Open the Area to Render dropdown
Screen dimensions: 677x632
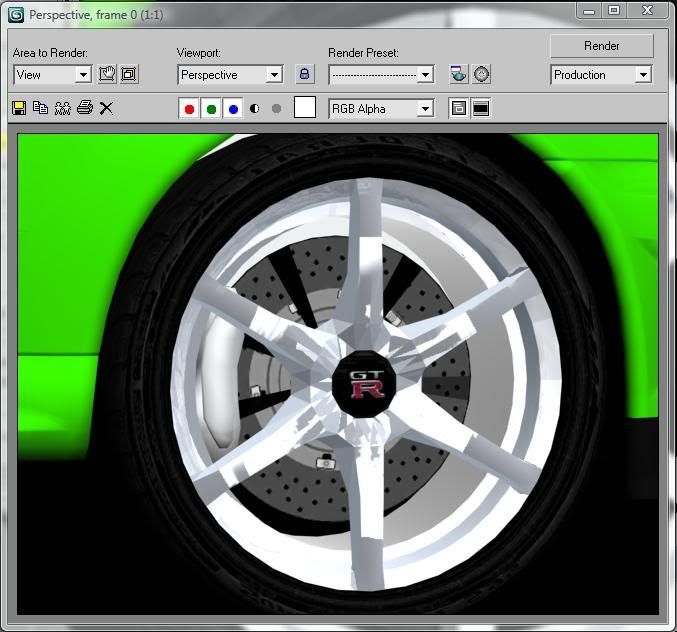52,75
